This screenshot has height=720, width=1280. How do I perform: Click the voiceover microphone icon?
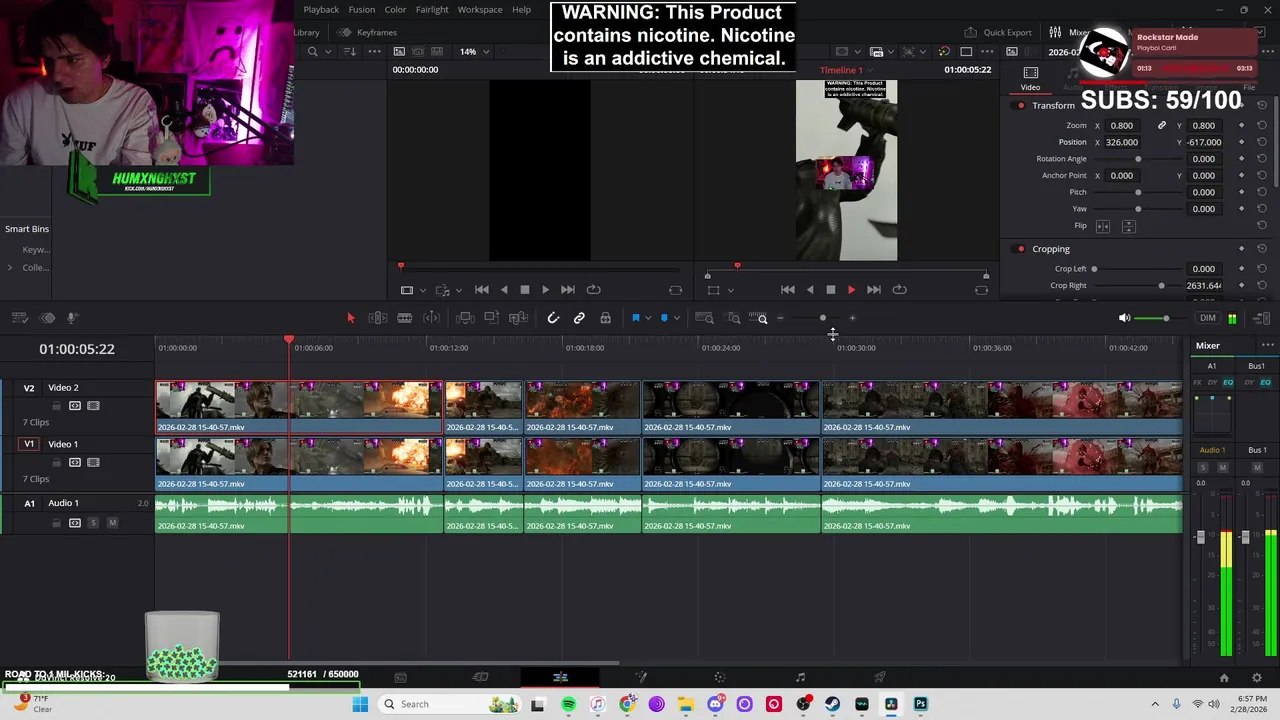[72, 318]
